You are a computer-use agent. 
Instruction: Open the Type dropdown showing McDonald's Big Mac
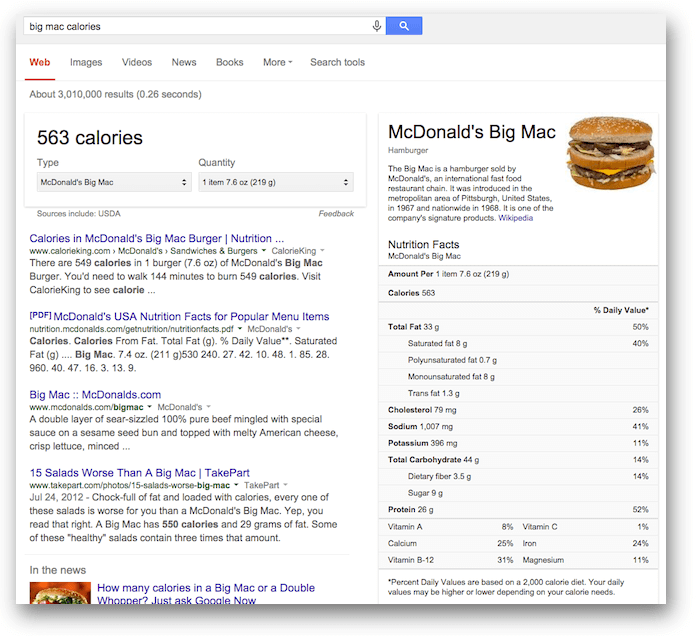click(x=114, y=182)
